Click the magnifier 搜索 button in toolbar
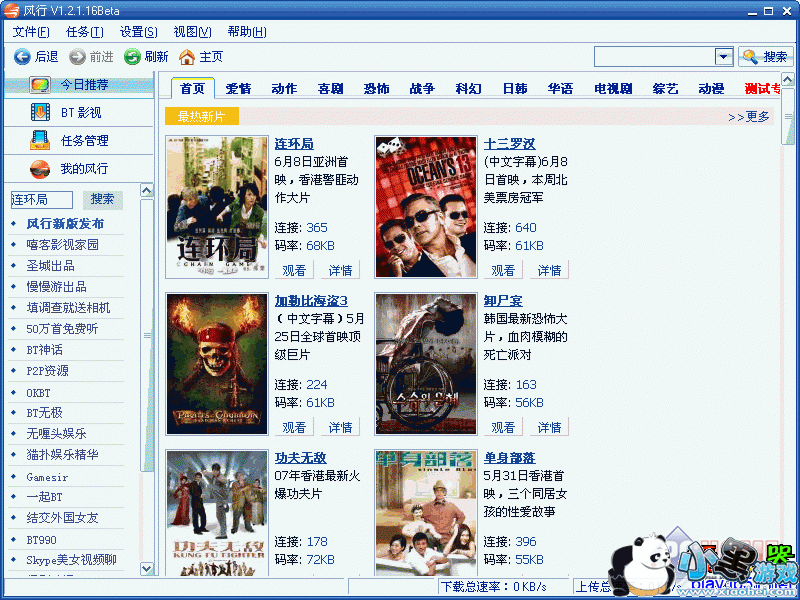800x600 pixels. pos(765,57)
